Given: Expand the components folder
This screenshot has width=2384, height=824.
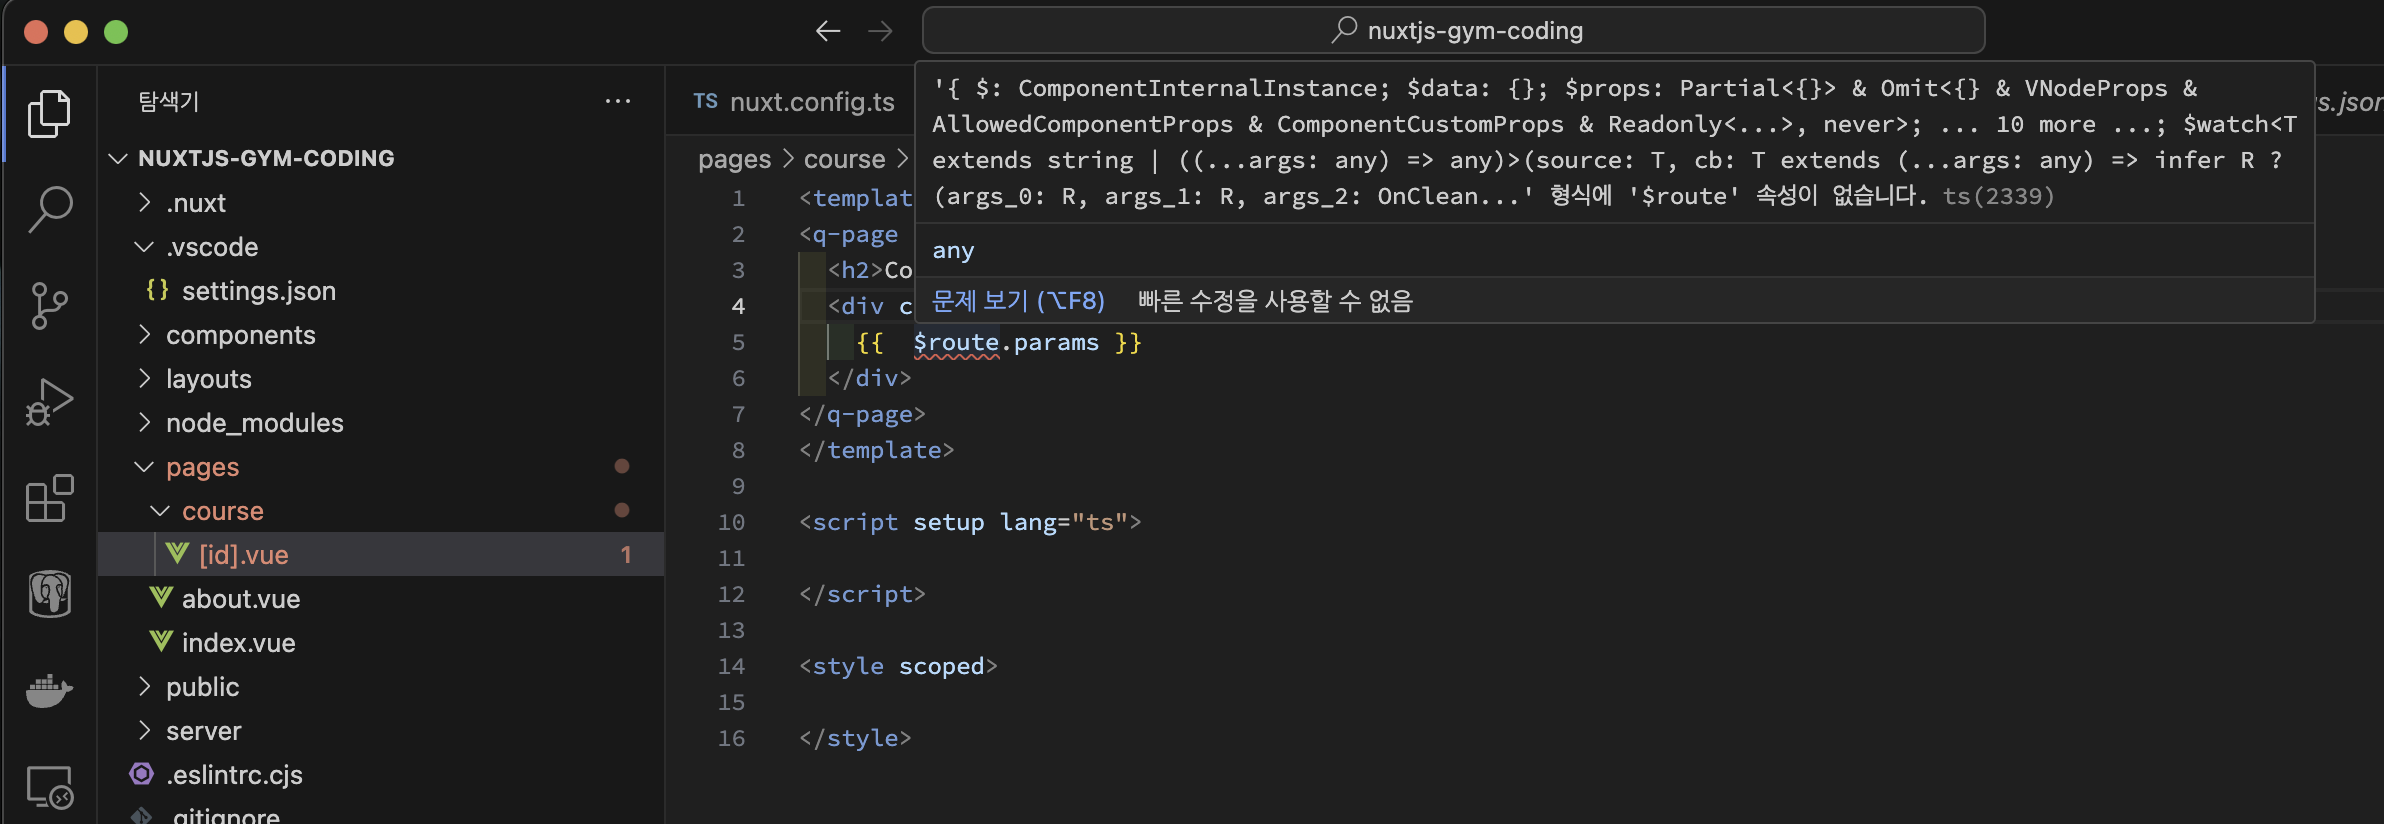Looking at the screenshot, I should (145, 334).
